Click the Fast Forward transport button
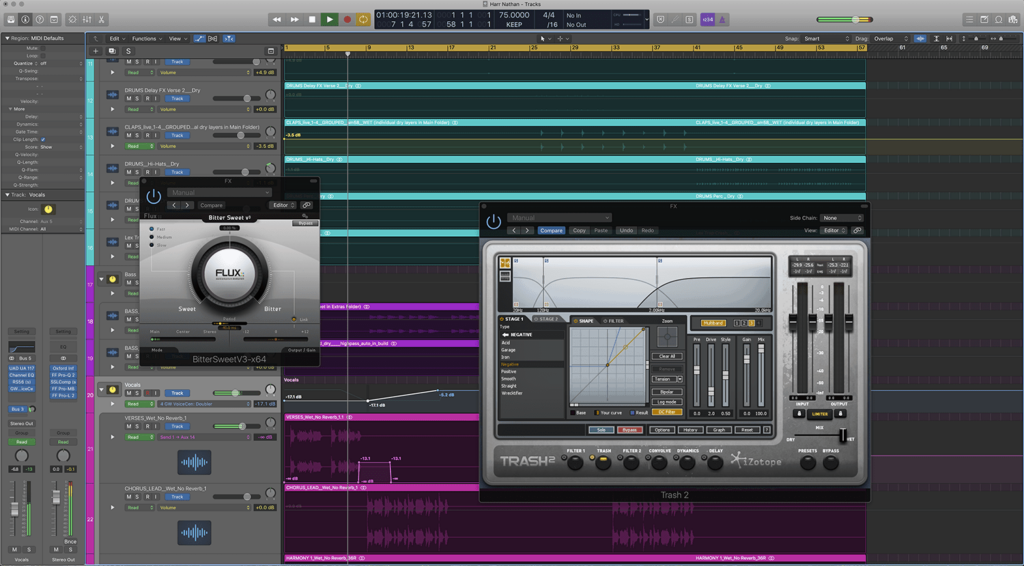 pyautogui.click(x=295, y=20)
